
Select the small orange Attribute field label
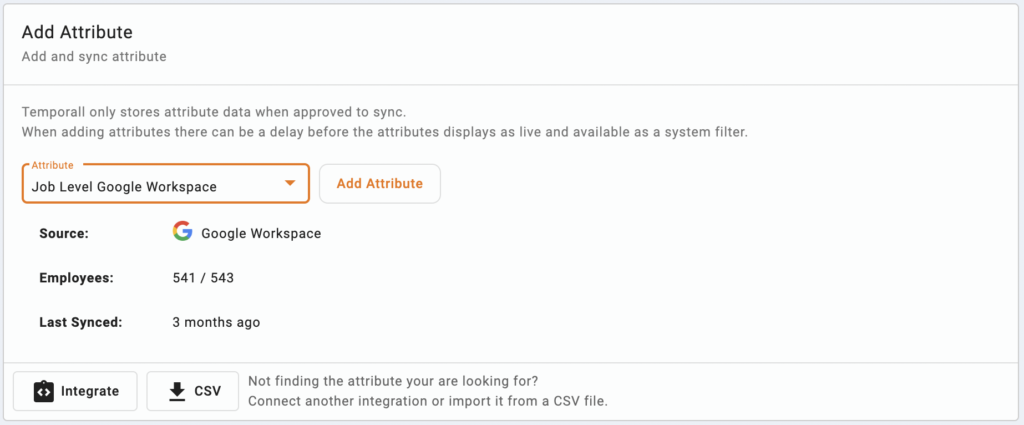(x=52, y=165)
